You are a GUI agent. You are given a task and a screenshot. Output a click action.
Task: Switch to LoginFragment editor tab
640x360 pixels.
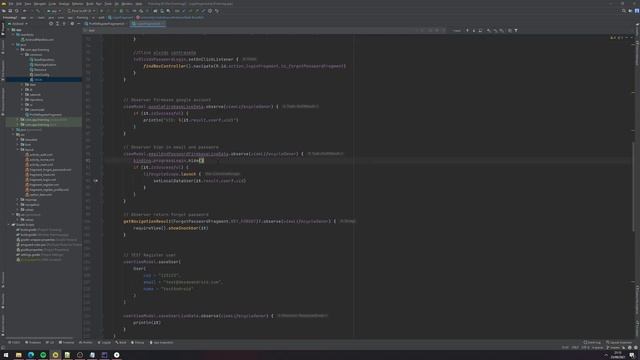[148, 24]
